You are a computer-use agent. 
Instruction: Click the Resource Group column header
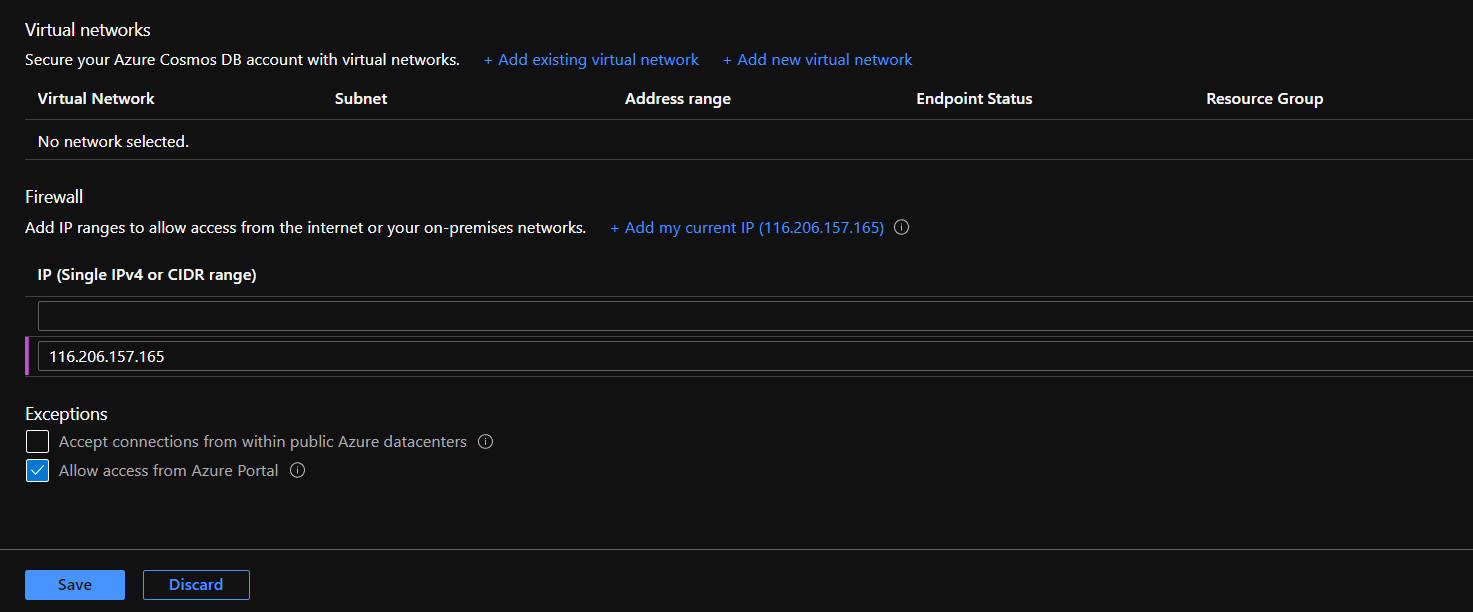point(1264,99)
